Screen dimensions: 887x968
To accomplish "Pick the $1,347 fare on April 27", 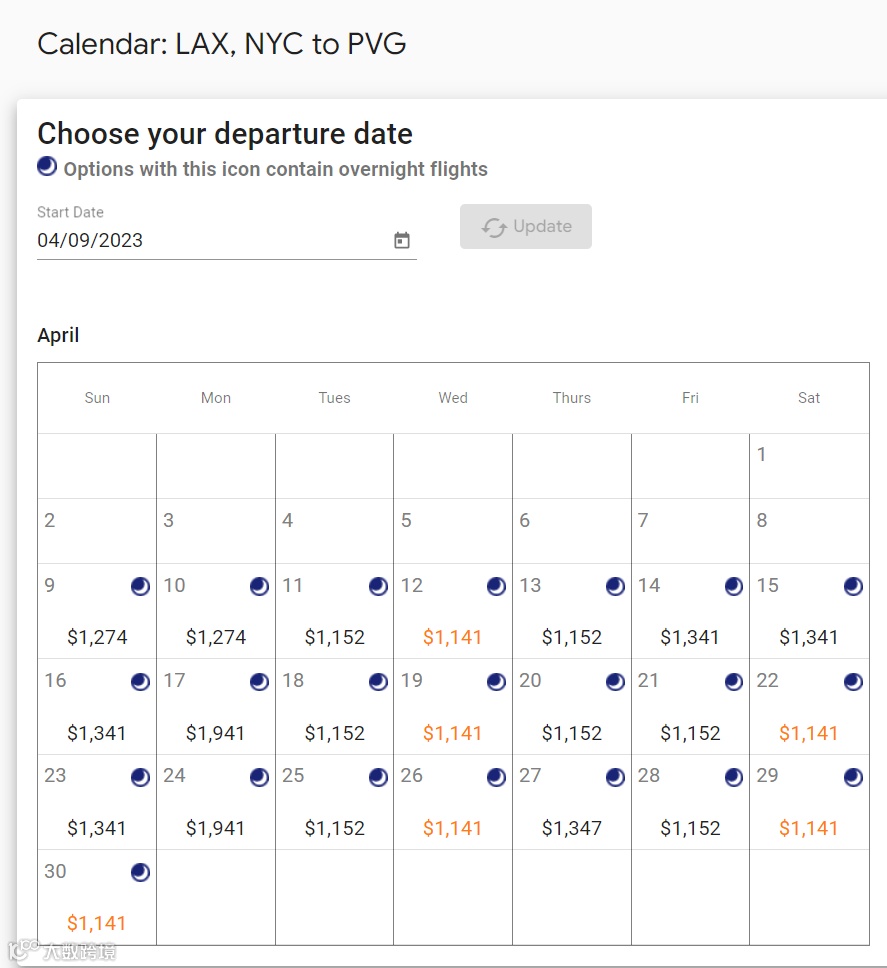I will click(x=571, y=828).
